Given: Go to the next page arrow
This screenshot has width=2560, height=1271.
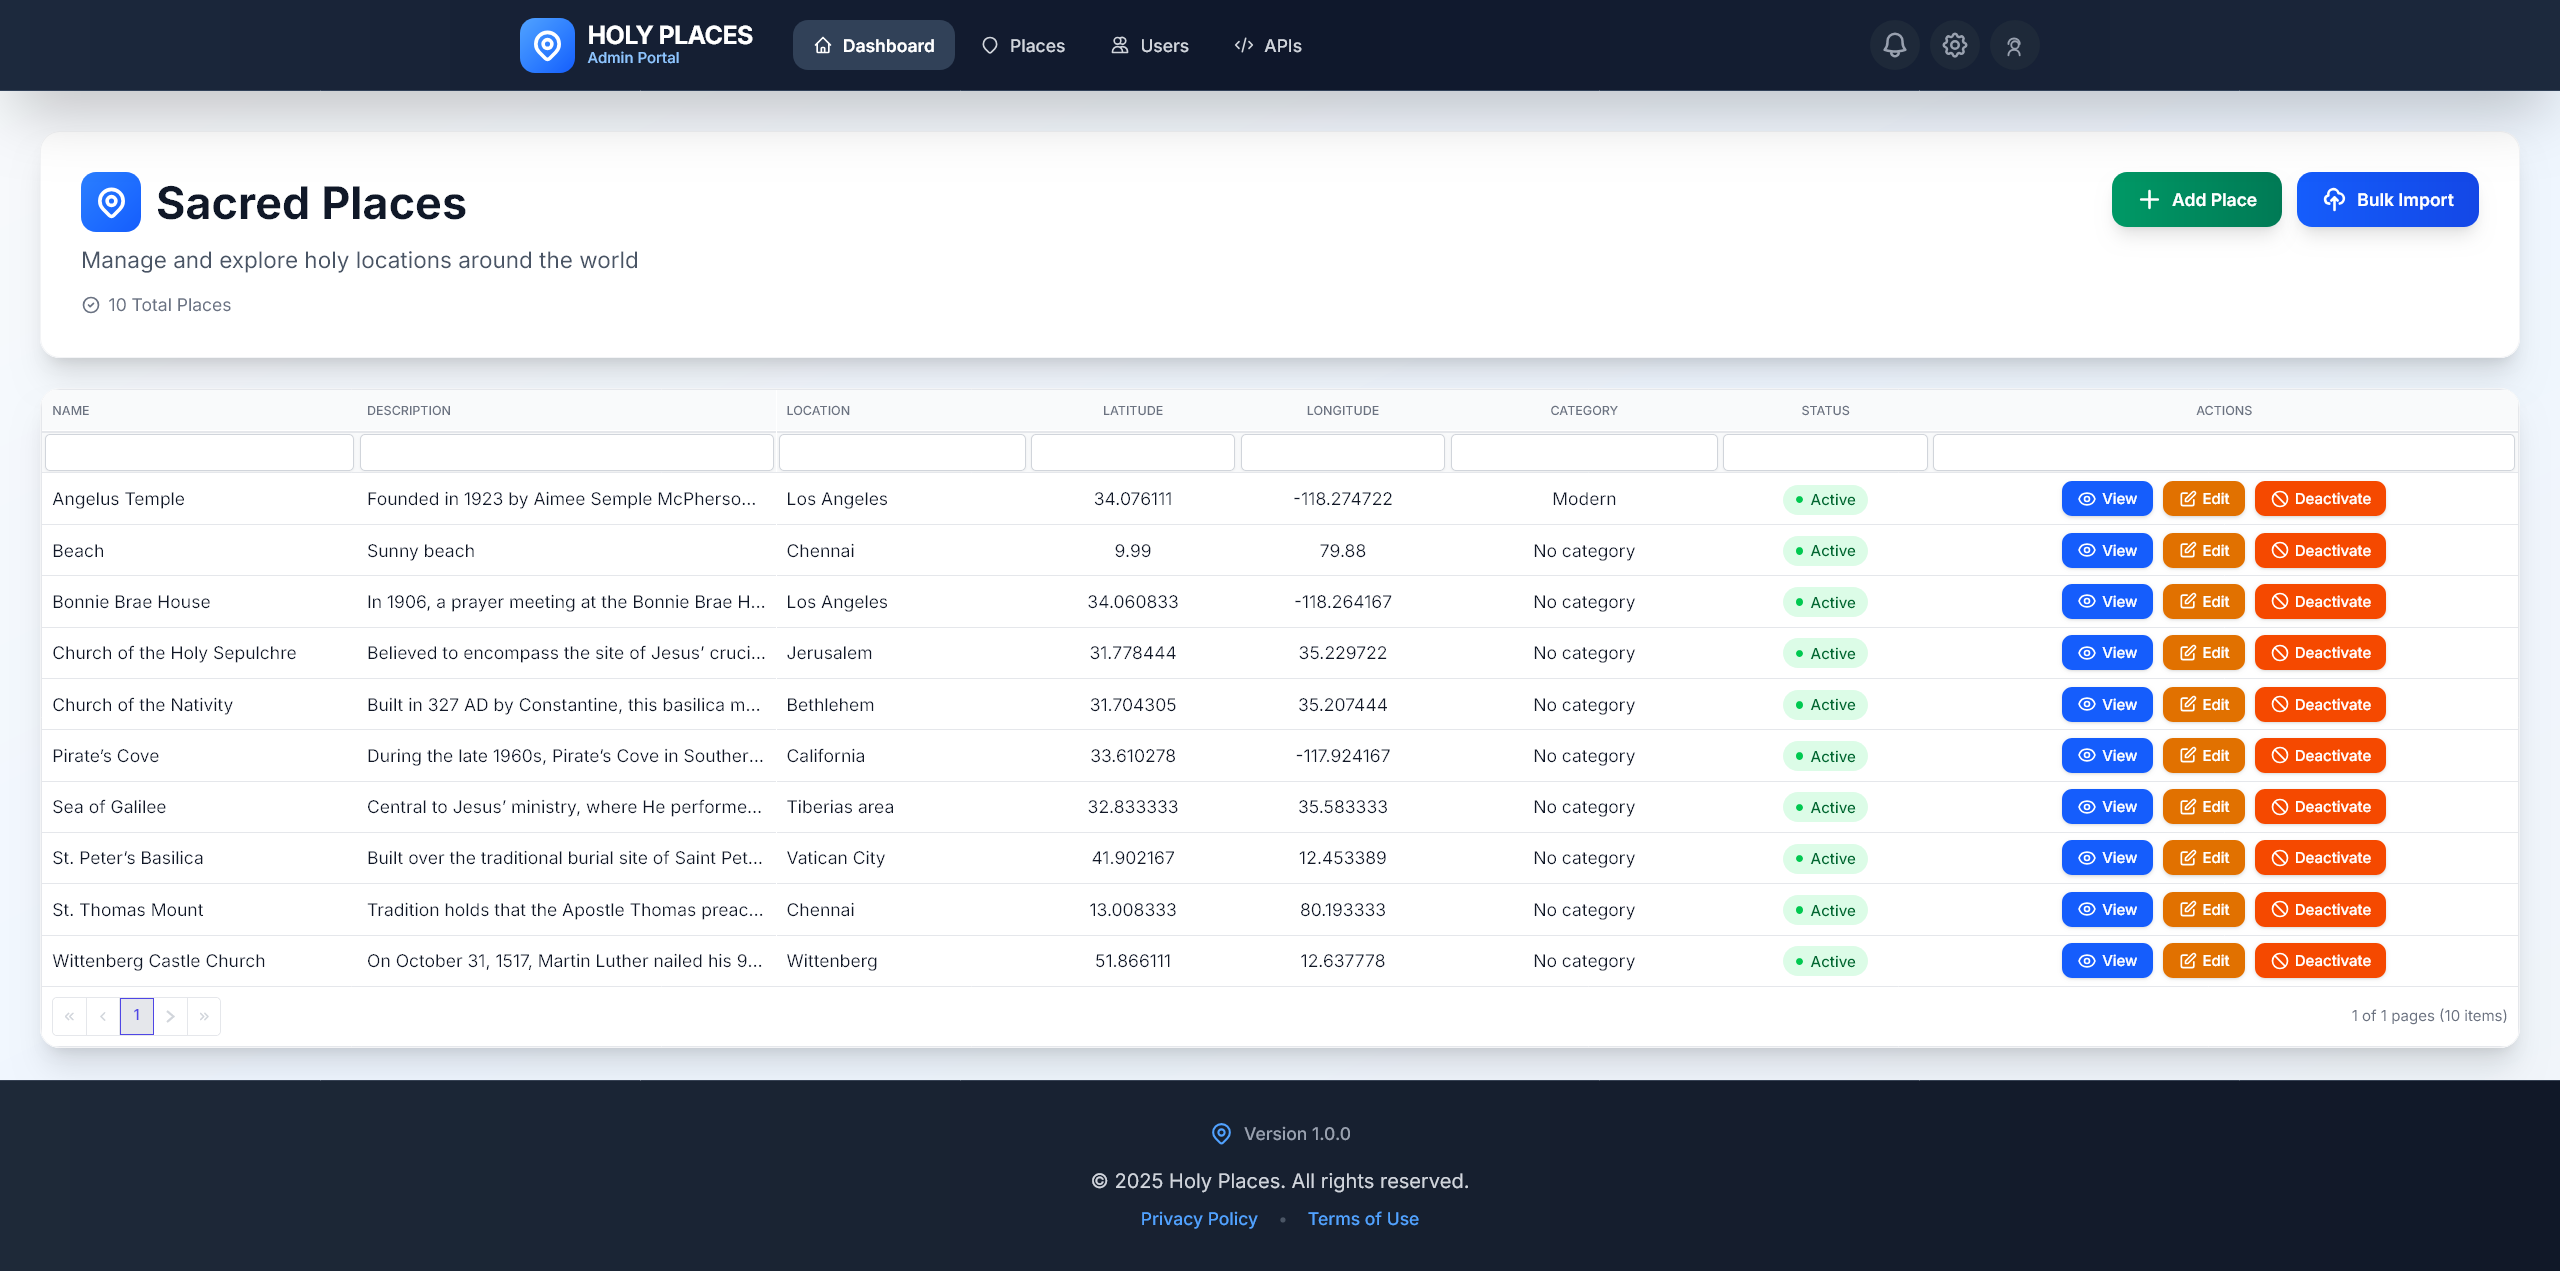Looking at the screenshot, I should [170, 1016].
